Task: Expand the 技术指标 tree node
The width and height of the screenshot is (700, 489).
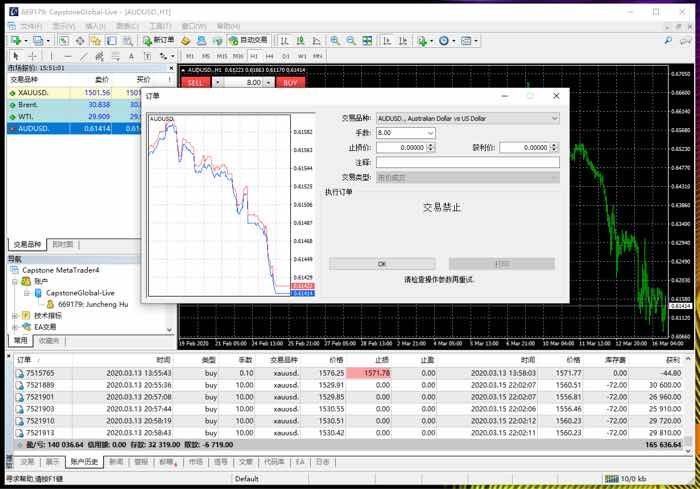Action: click(14, 314)
